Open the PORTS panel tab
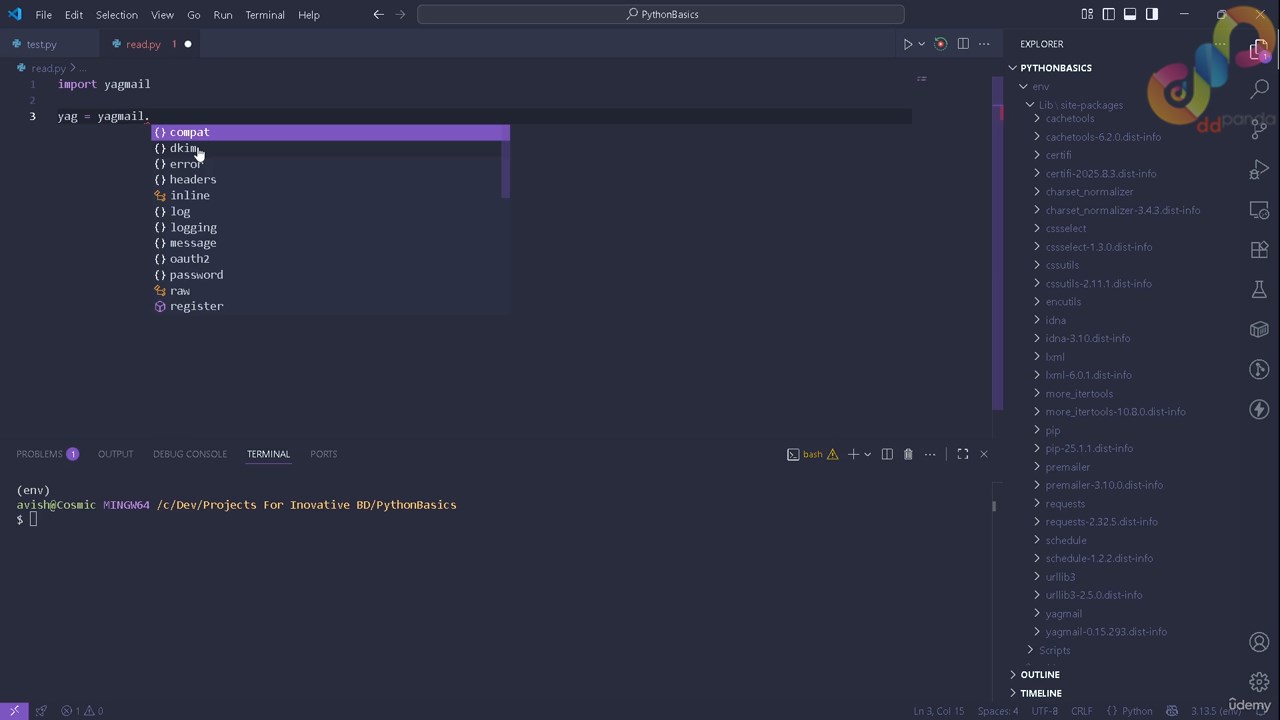Image resolution: width=1280 pixels, height=720 pixels. [x=323, y=454]
